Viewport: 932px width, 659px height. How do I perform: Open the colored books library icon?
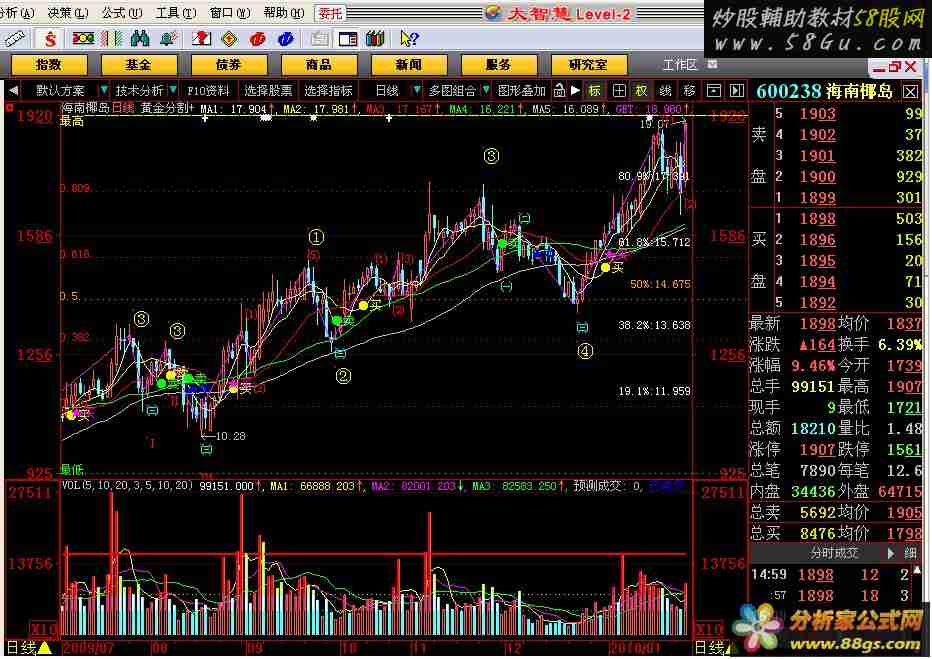click(x=376, y=39)
